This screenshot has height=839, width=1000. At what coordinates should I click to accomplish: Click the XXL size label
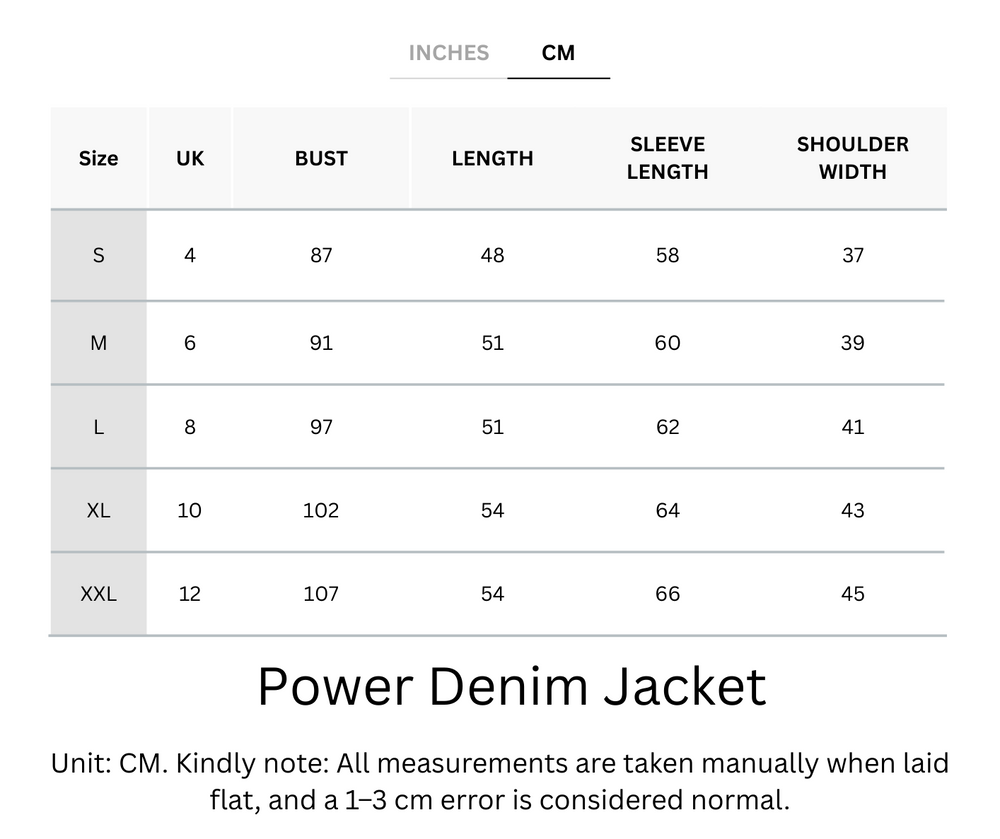coord(98,593)
